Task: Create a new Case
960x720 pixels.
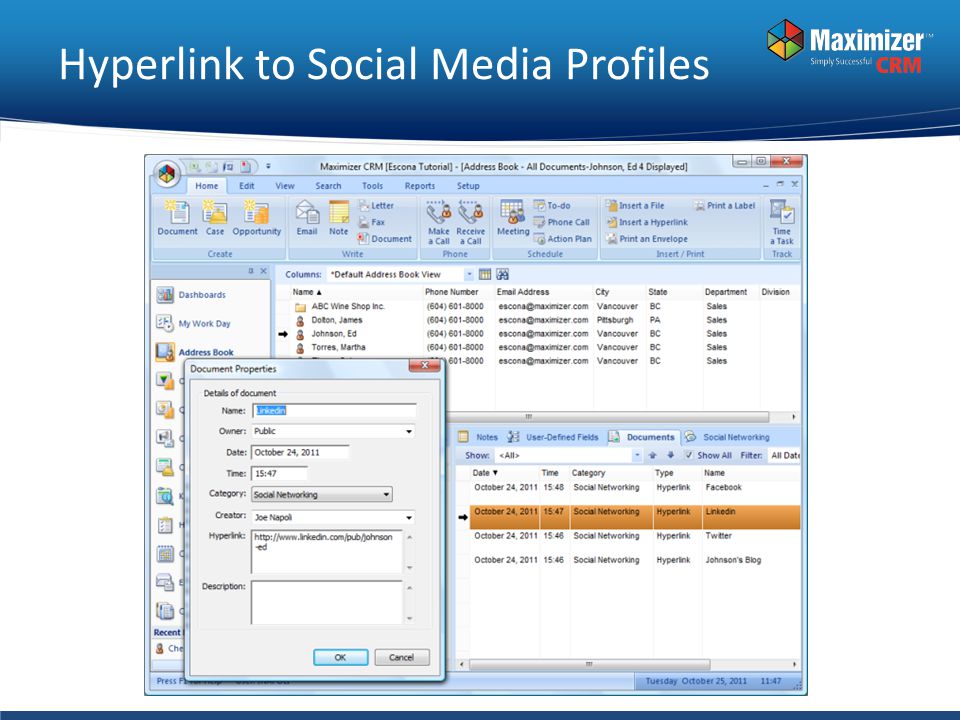Action: [x=215, y=218]
